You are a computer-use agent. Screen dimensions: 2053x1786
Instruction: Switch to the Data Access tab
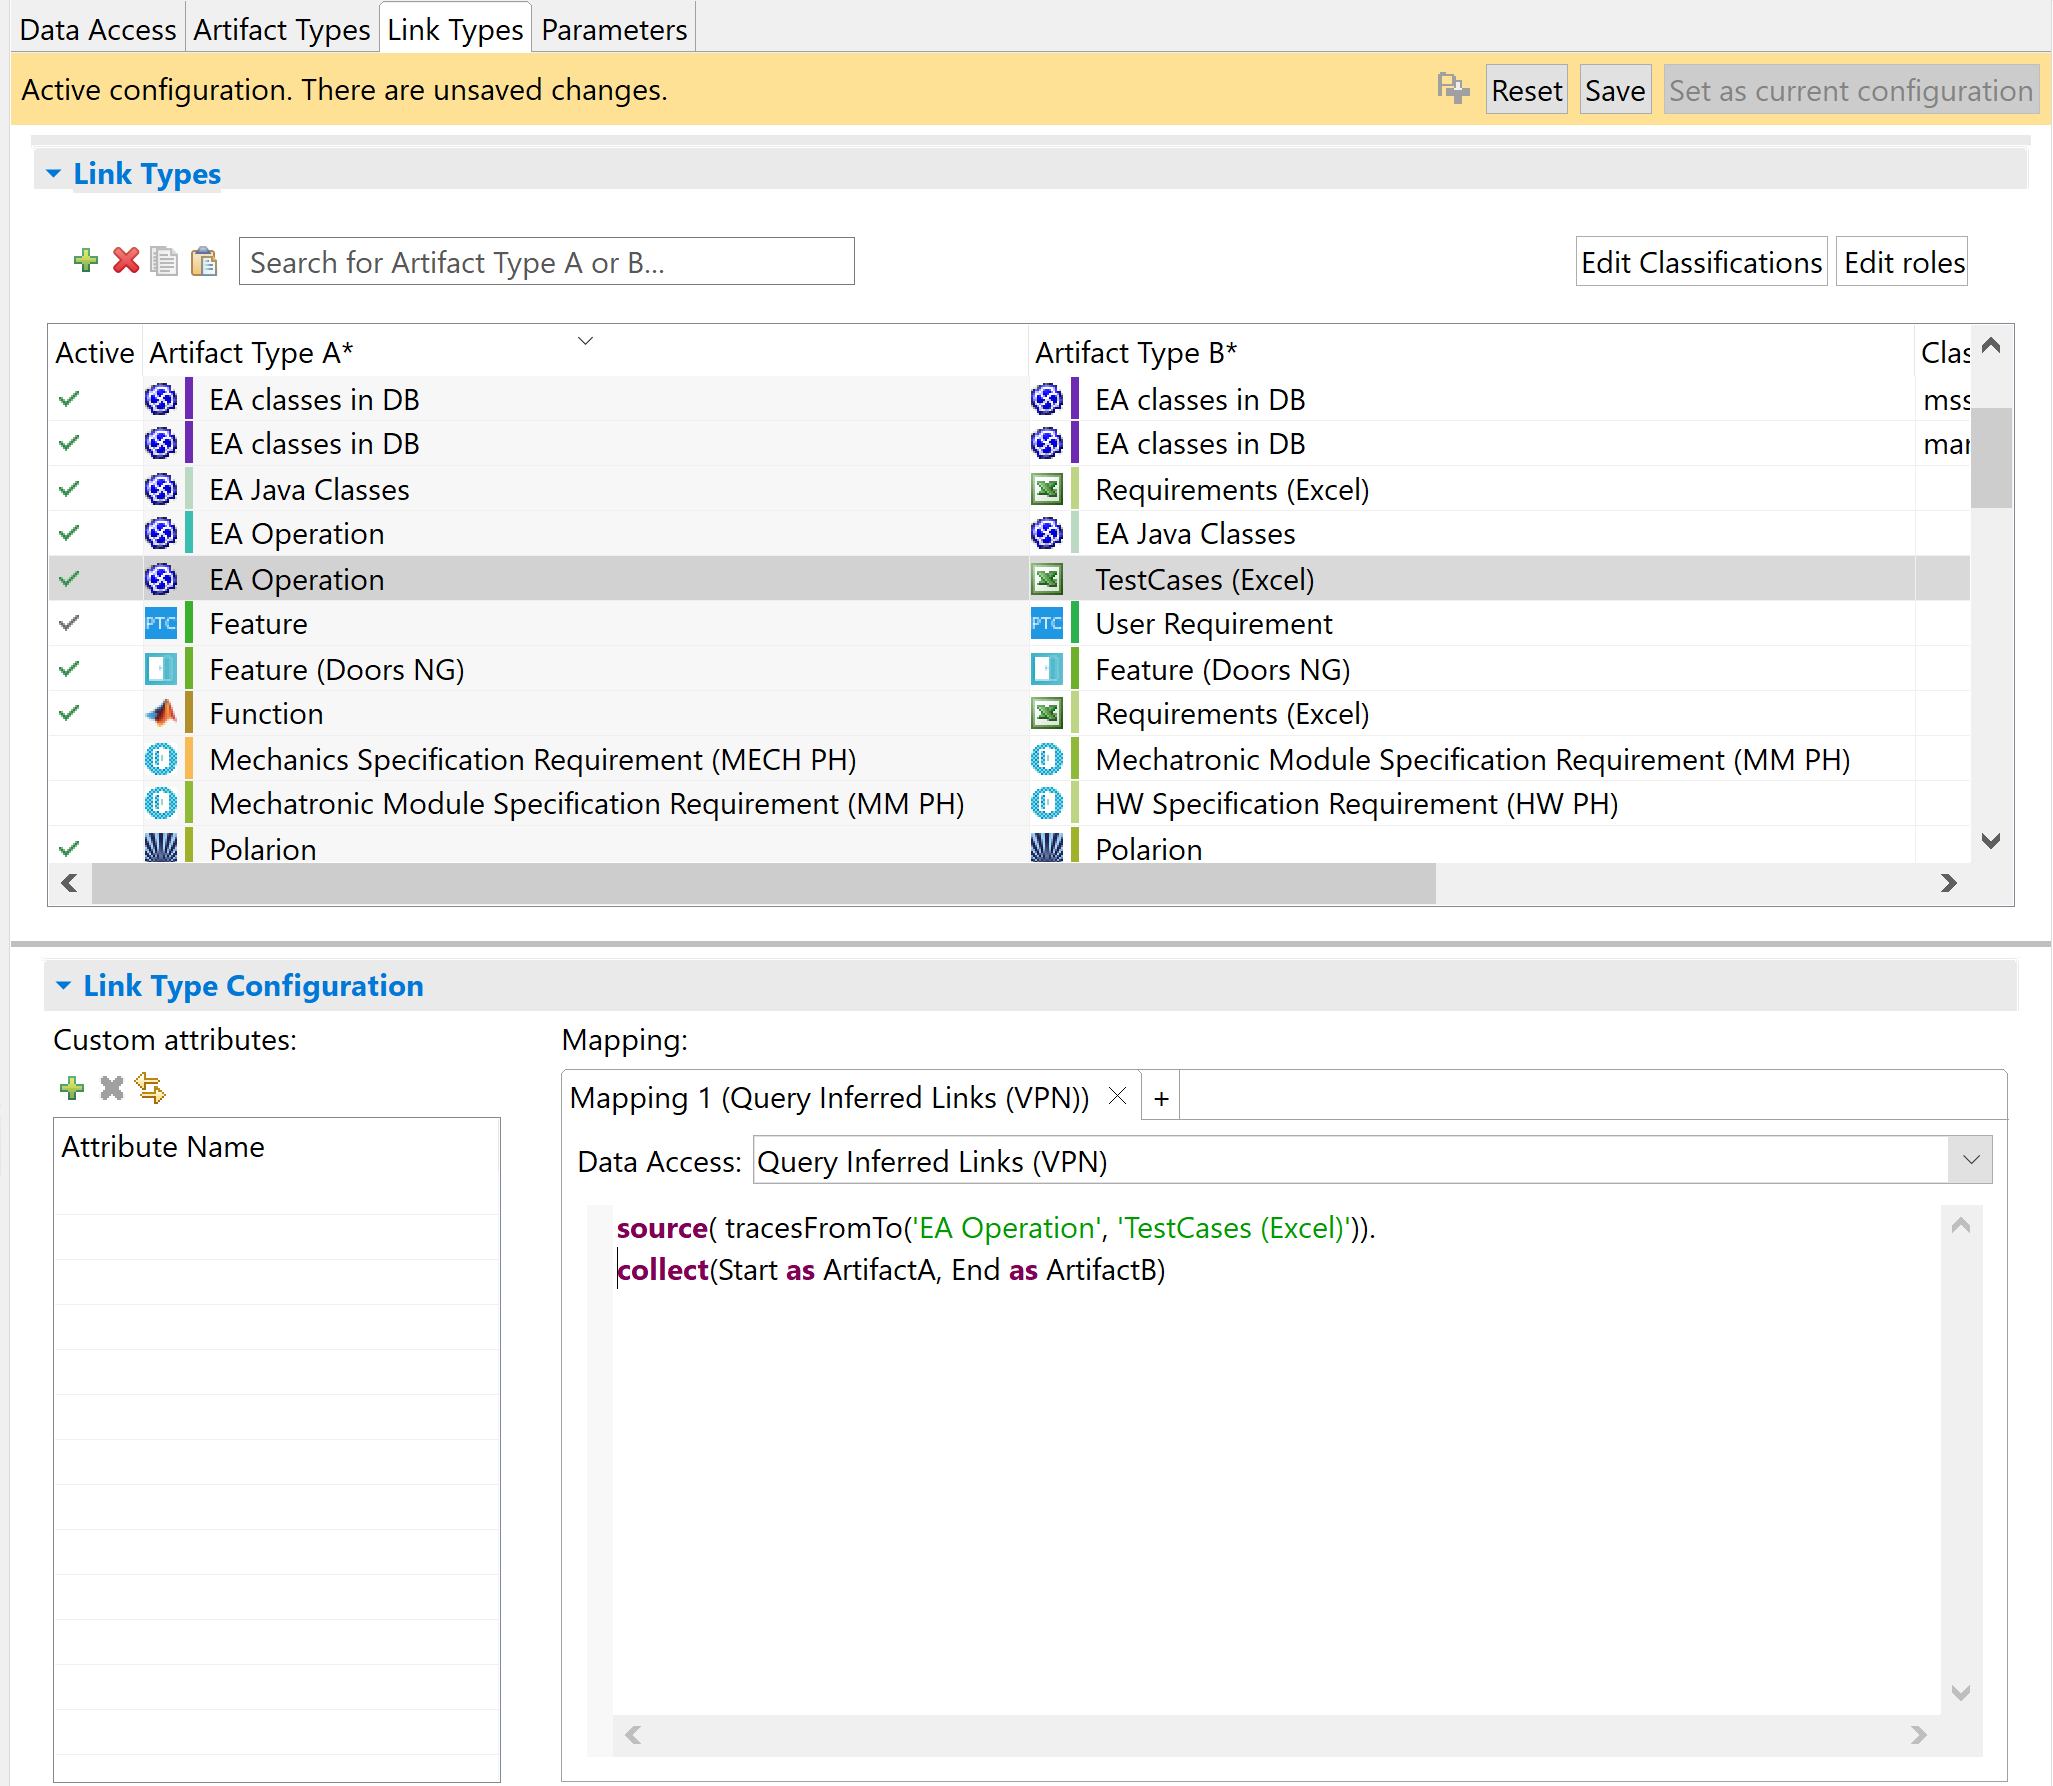coord(98,29)
